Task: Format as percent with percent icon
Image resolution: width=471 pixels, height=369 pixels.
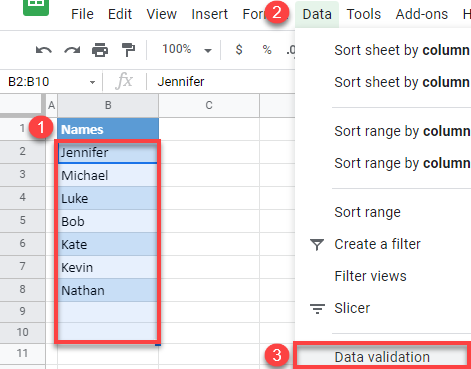Action: pyautogui.click(x=267, y=50)
